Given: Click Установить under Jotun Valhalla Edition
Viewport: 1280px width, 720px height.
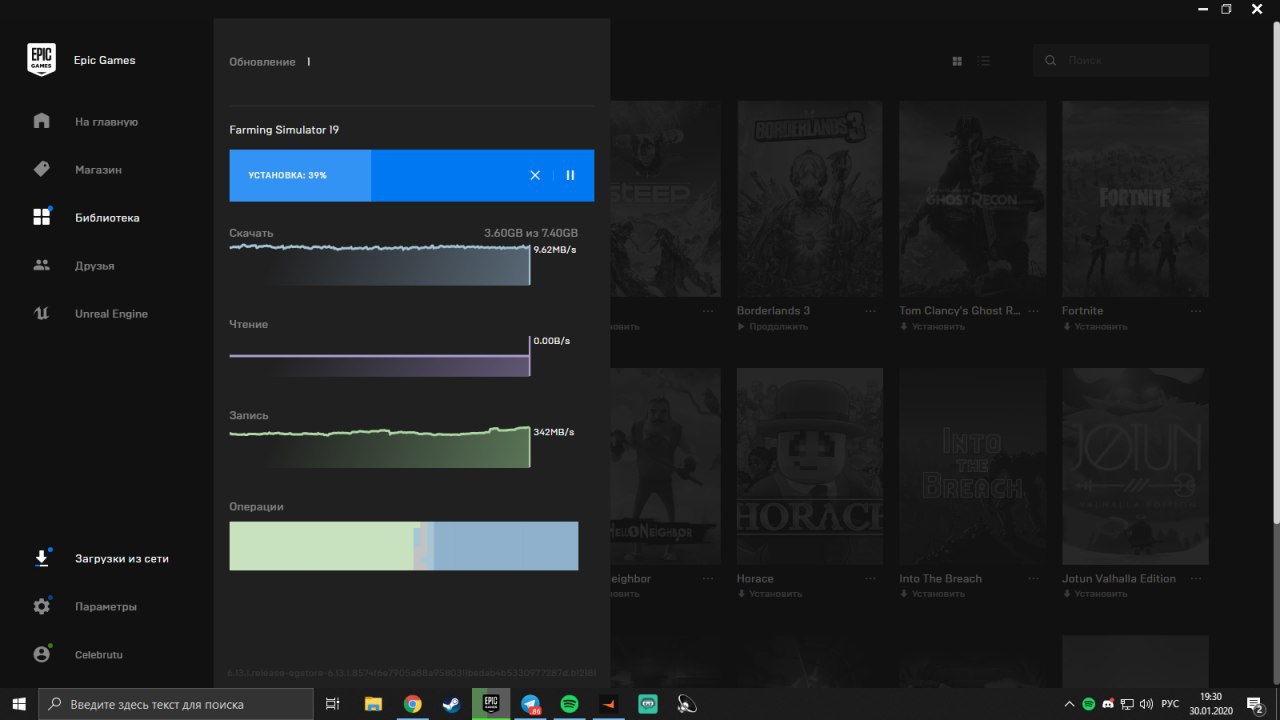Looking at the screenshot, I should (1095, 594).
